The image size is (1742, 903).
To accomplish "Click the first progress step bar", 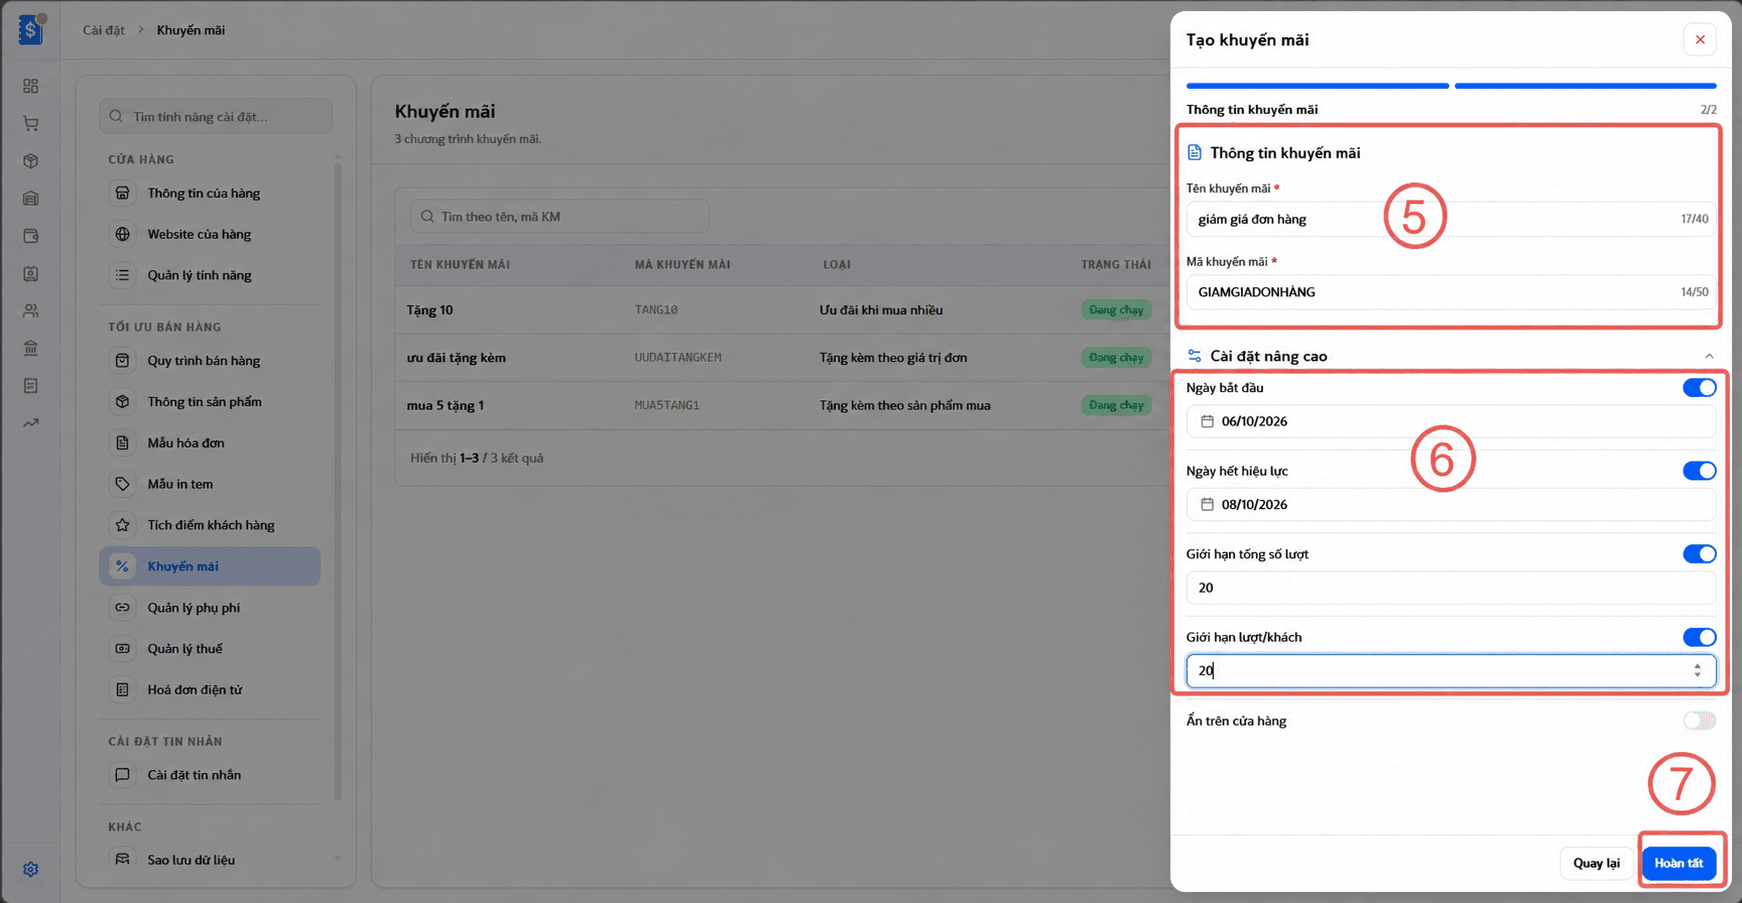I will pyautogui.click(x=1317, y=86).
